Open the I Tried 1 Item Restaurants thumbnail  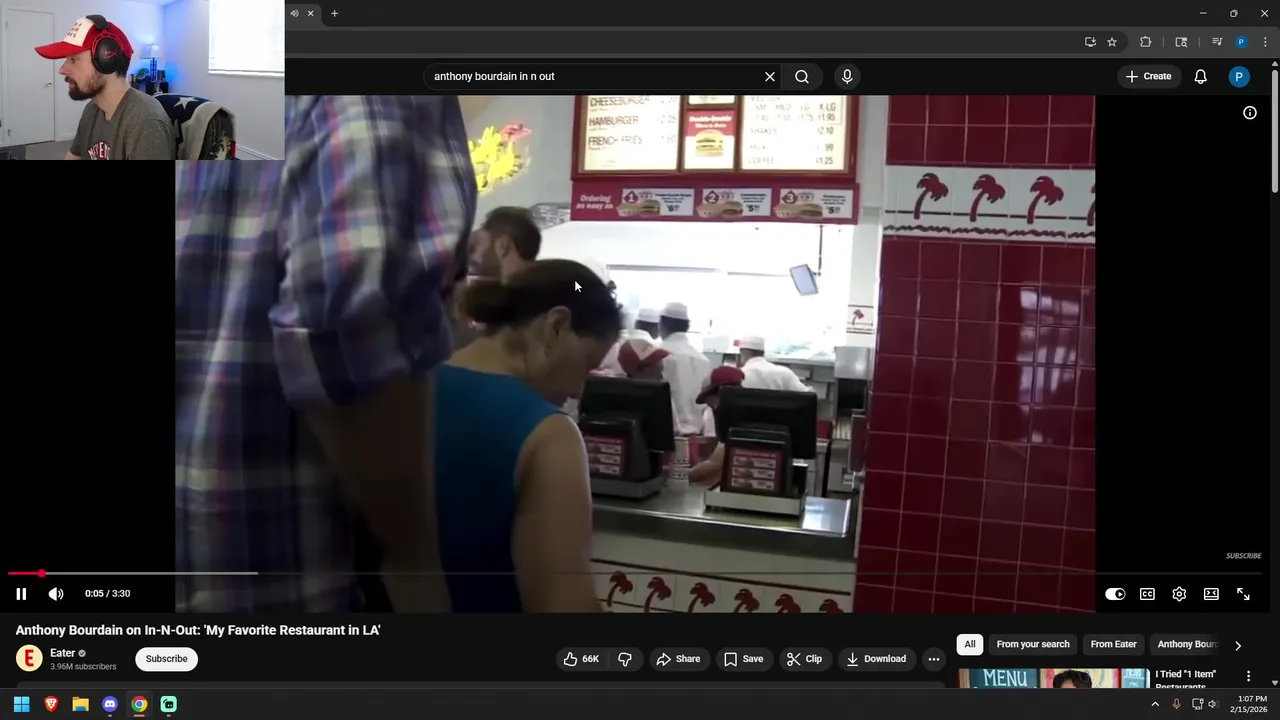click(x=1054, y=679)
